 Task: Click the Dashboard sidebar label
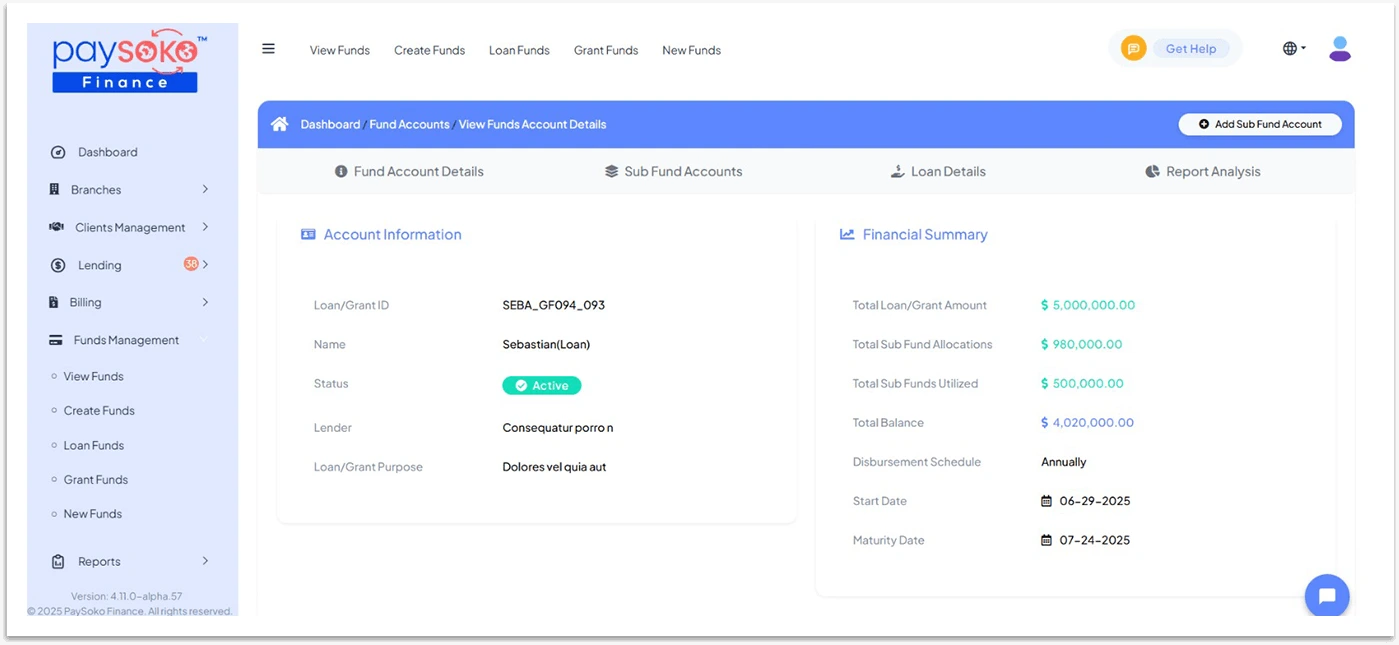click(108, 152)
